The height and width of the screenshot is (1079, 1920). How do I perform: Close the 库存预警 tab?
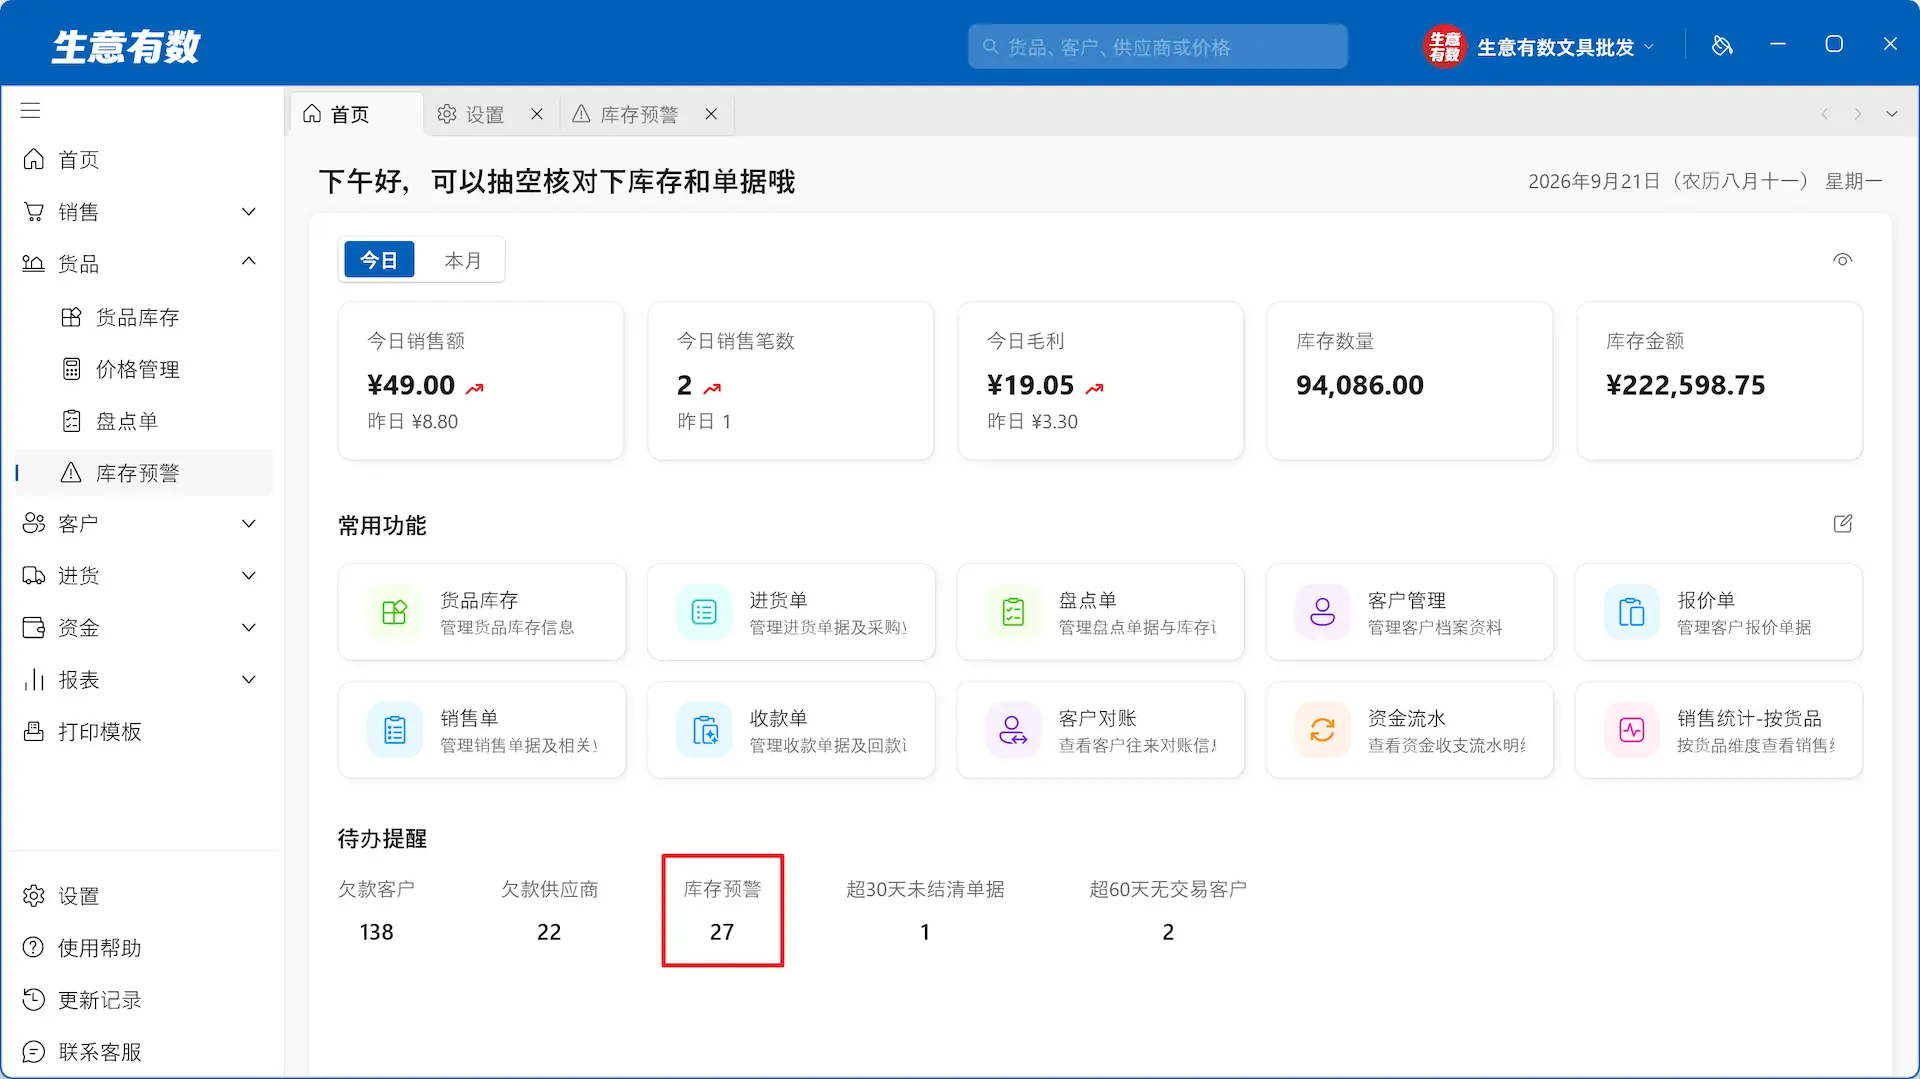[711, 114]
